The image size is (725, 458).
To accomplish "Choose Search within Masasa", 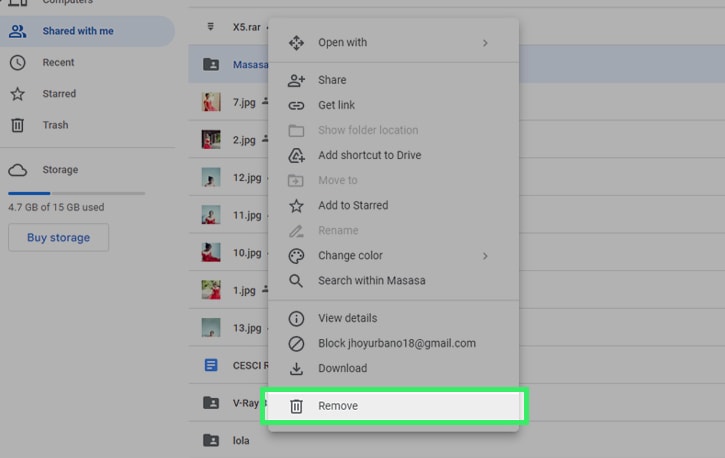I will [393, 281].
